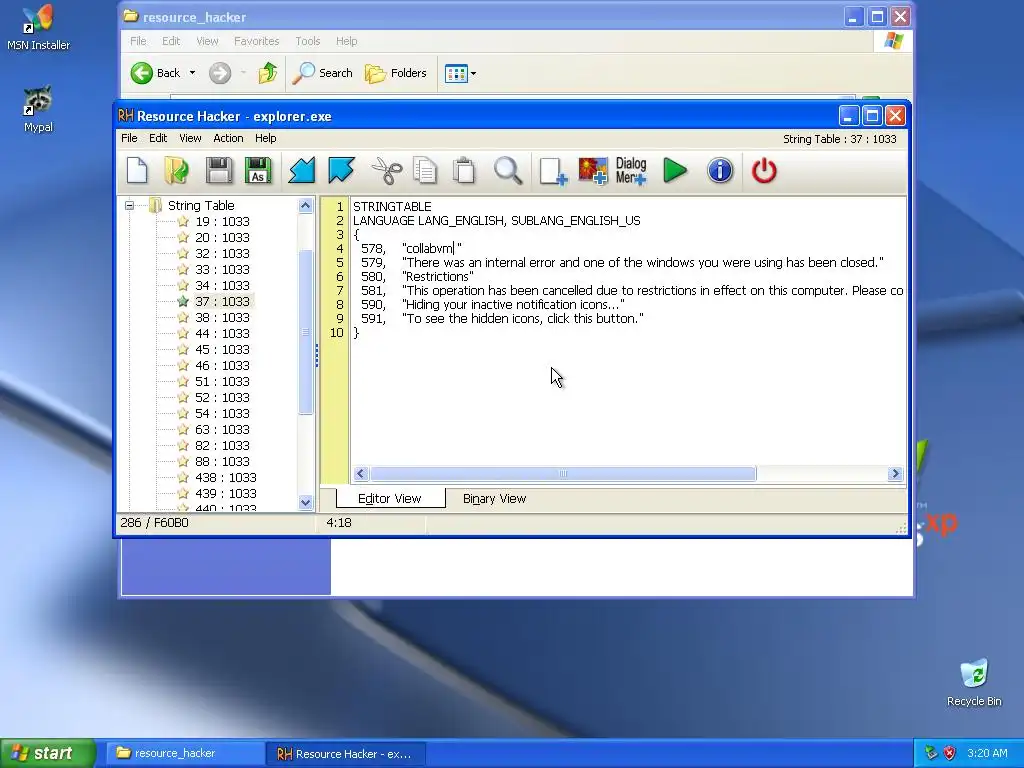The height and width of the screenshot is (768, 1024).
Task: Click the editor horizontal scrollbar thumb
Action: pyautogui.click(x=563, y=473)
